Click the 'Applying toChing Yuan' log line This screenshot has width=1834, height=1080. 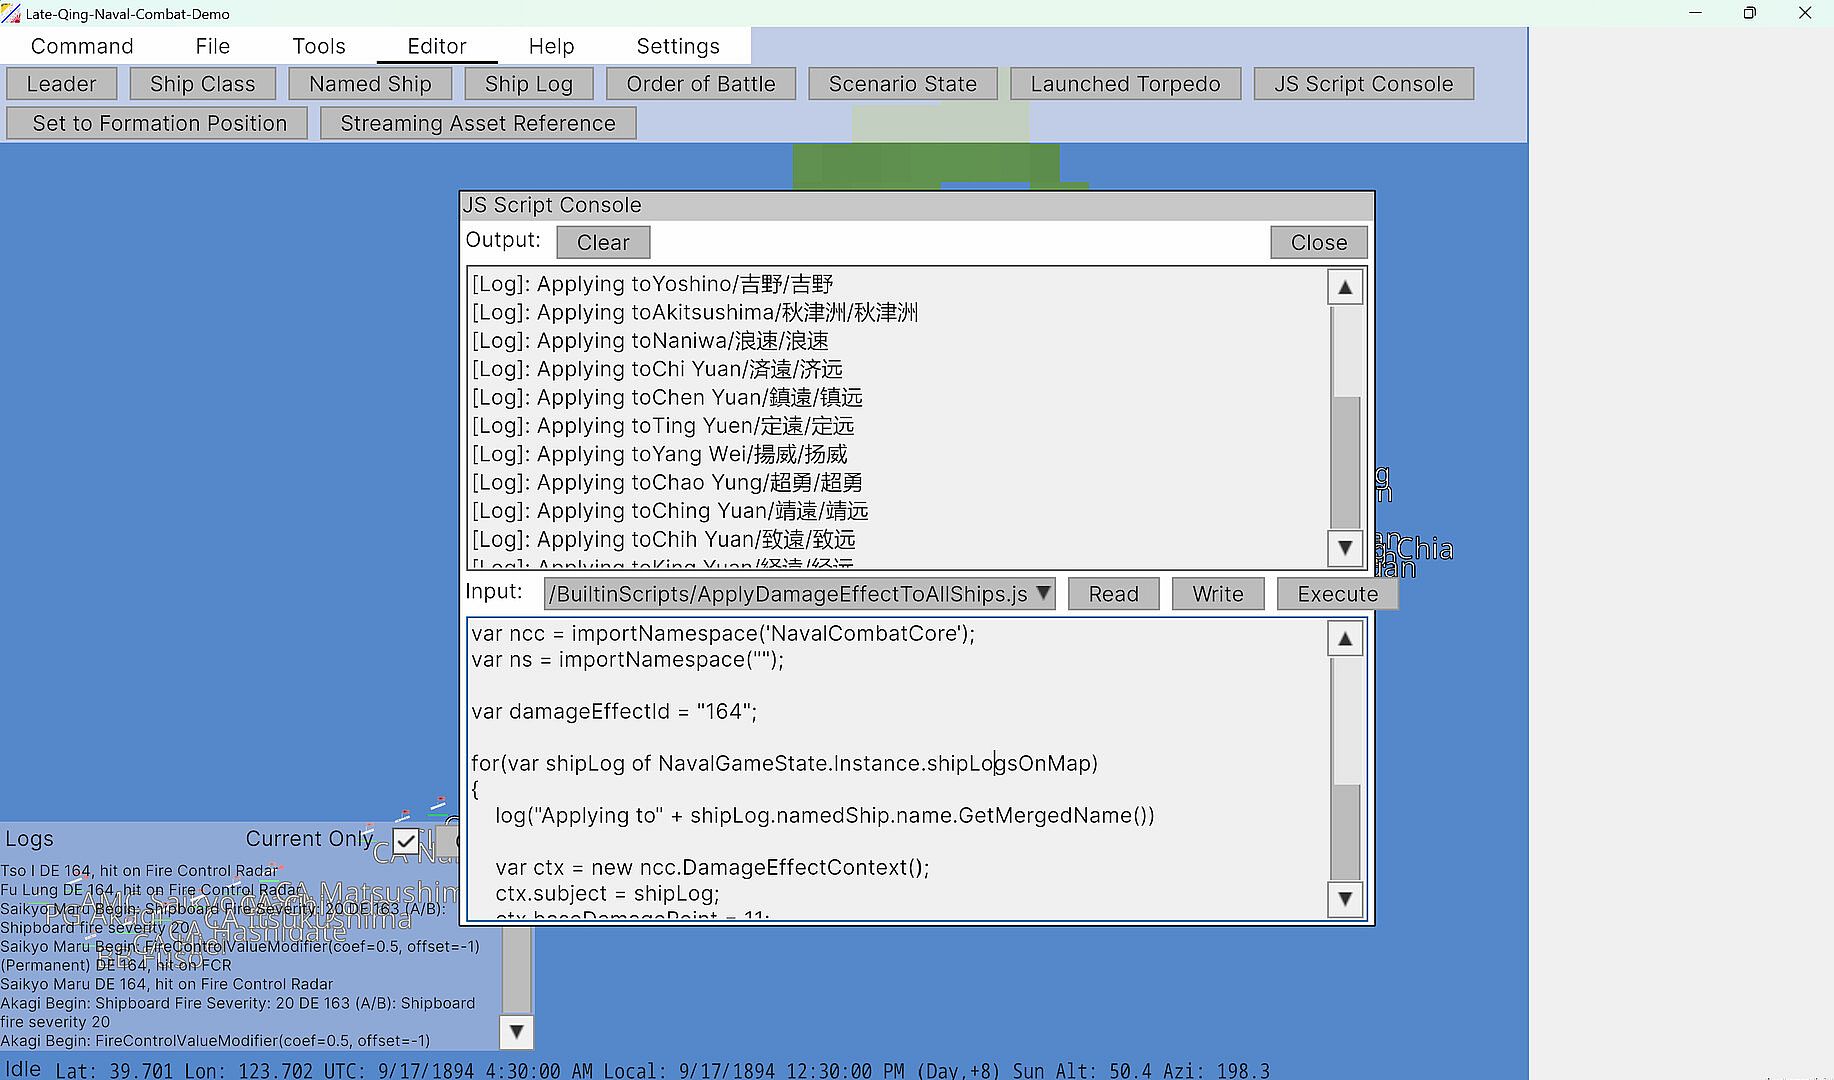click(670, 510)
